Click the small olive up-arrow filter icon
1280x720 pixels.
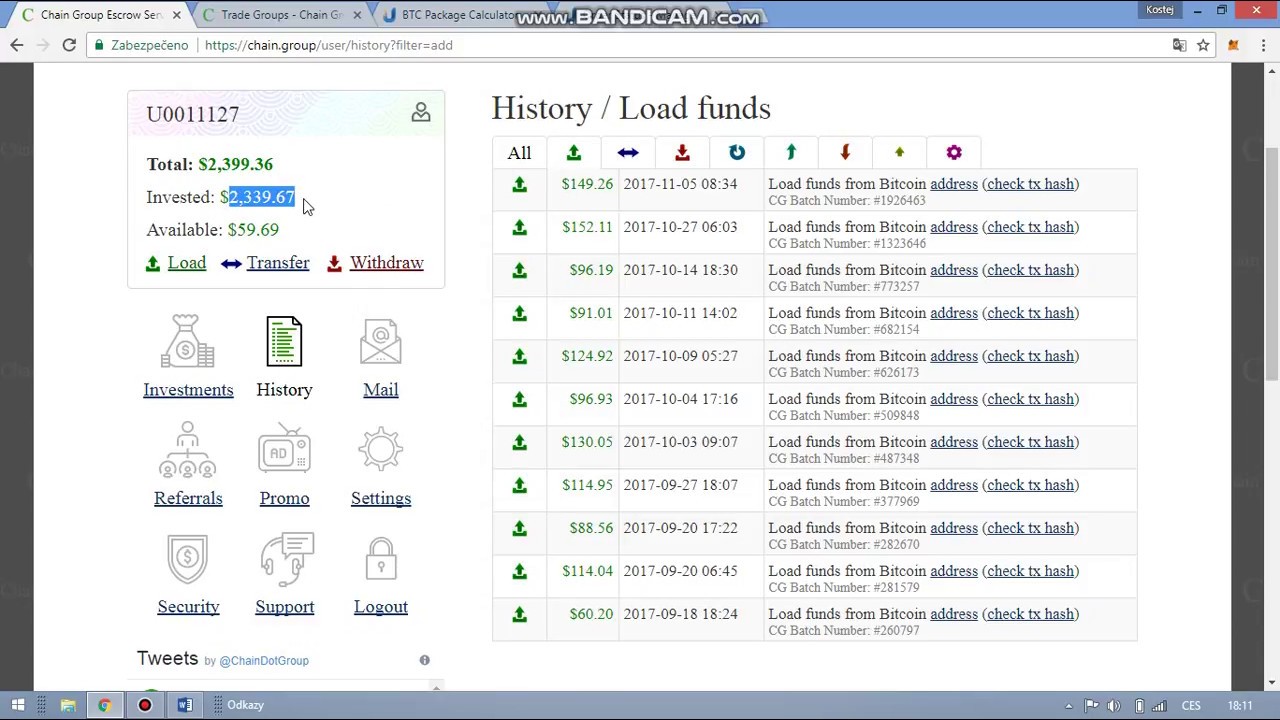(x=899, y=152)
